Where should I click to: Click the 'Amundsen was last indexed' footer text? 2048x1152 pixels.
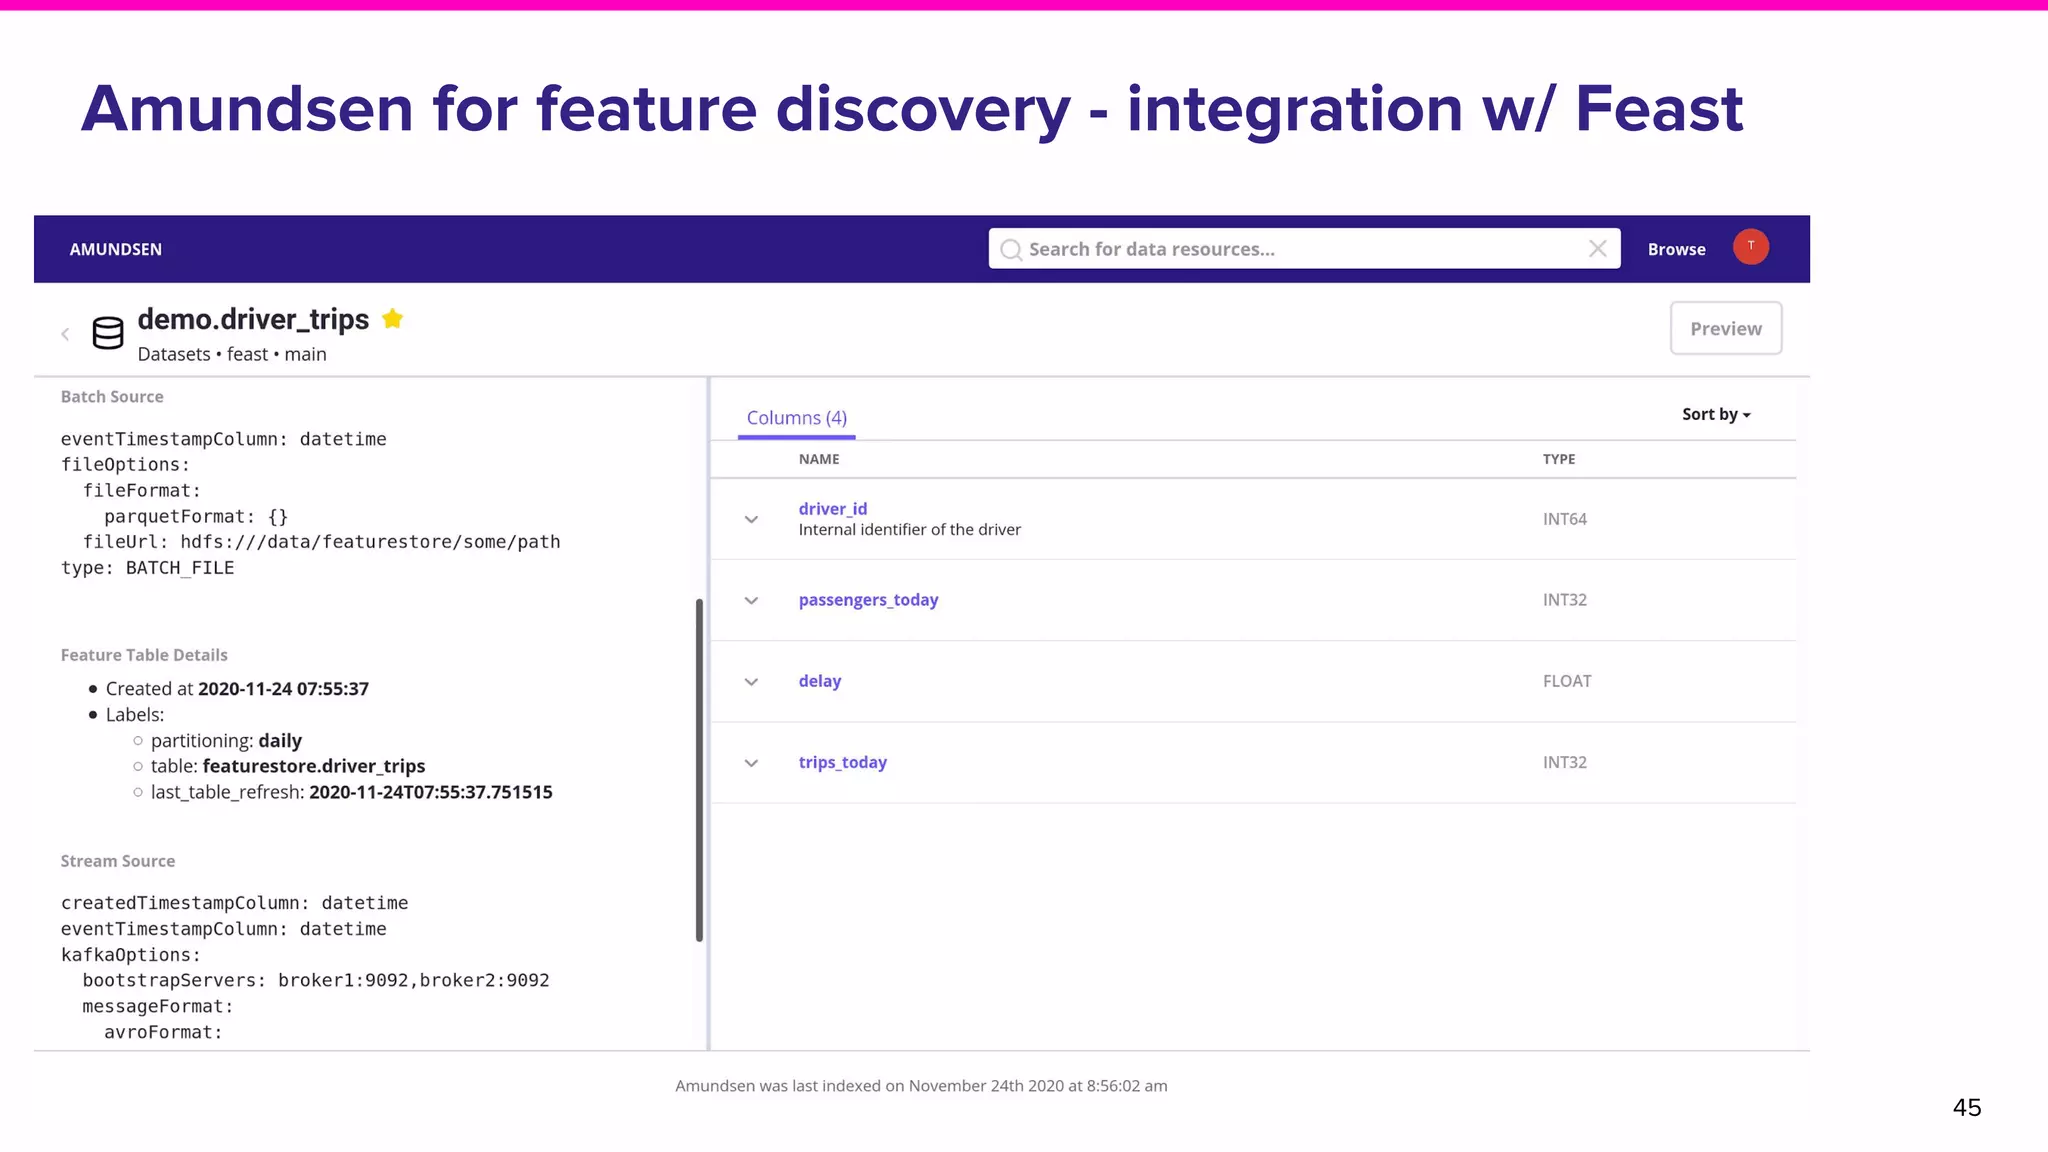(x=921, y=1086)
